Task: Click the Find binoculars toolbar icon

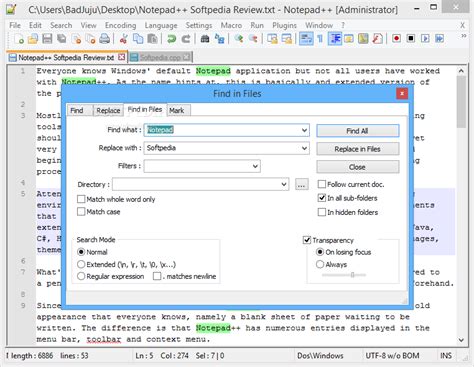Action: tap(205, 39)
